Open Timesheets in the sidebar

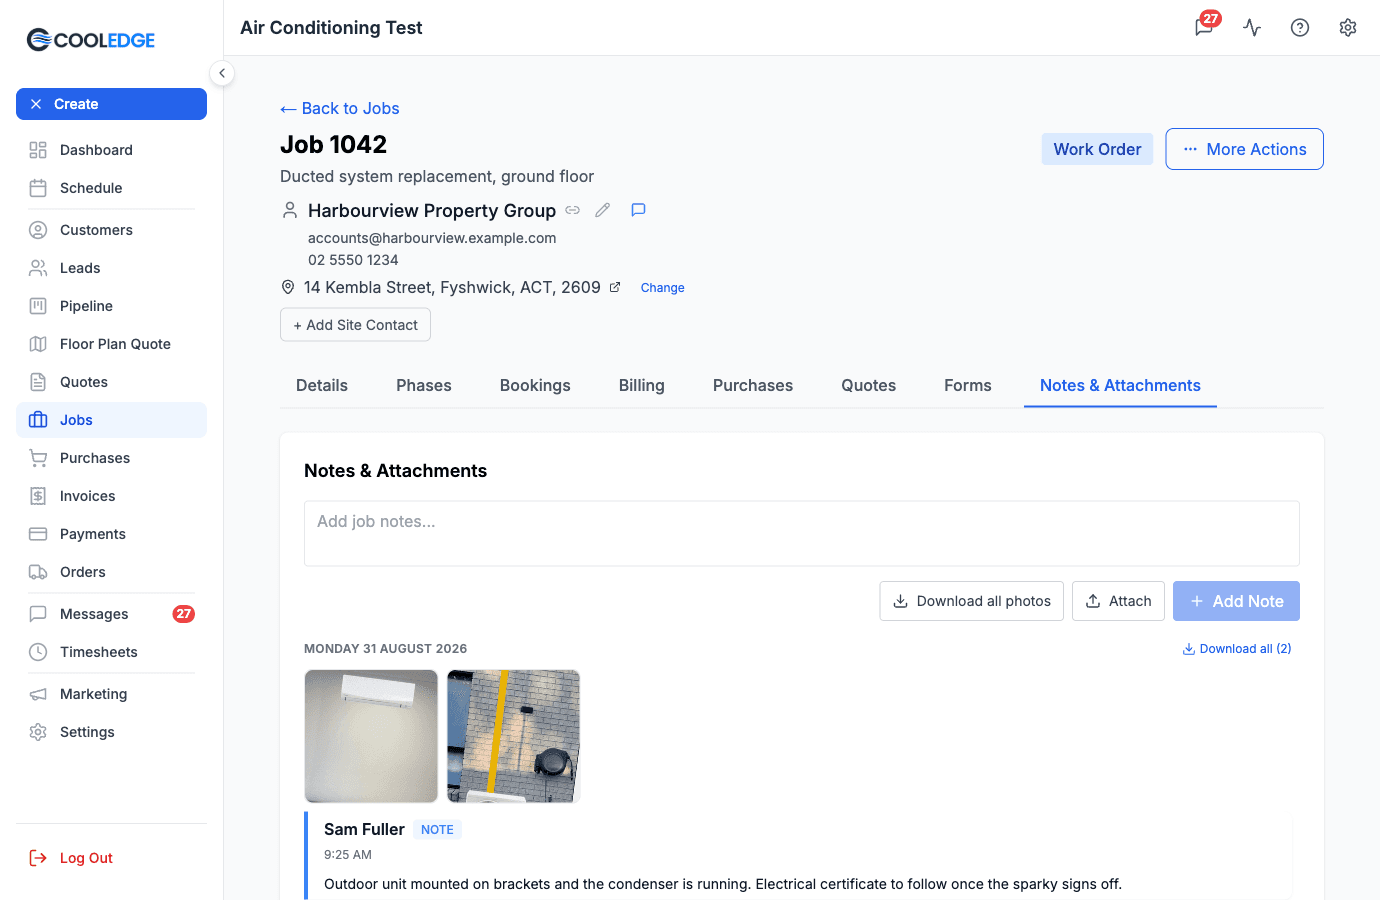coord(111,652)
